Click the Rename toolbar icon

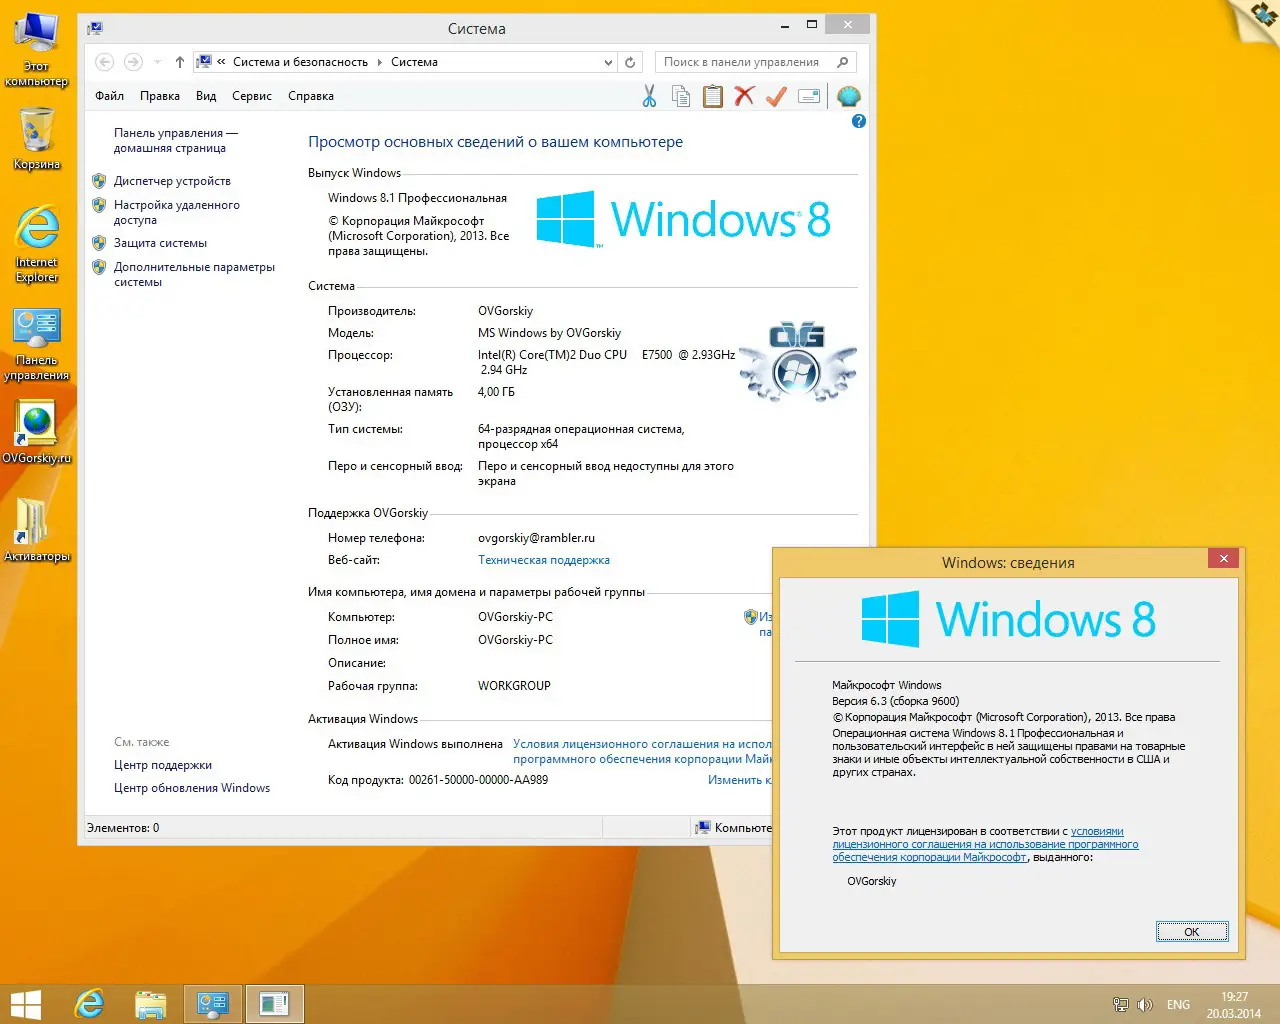point(809,96)
